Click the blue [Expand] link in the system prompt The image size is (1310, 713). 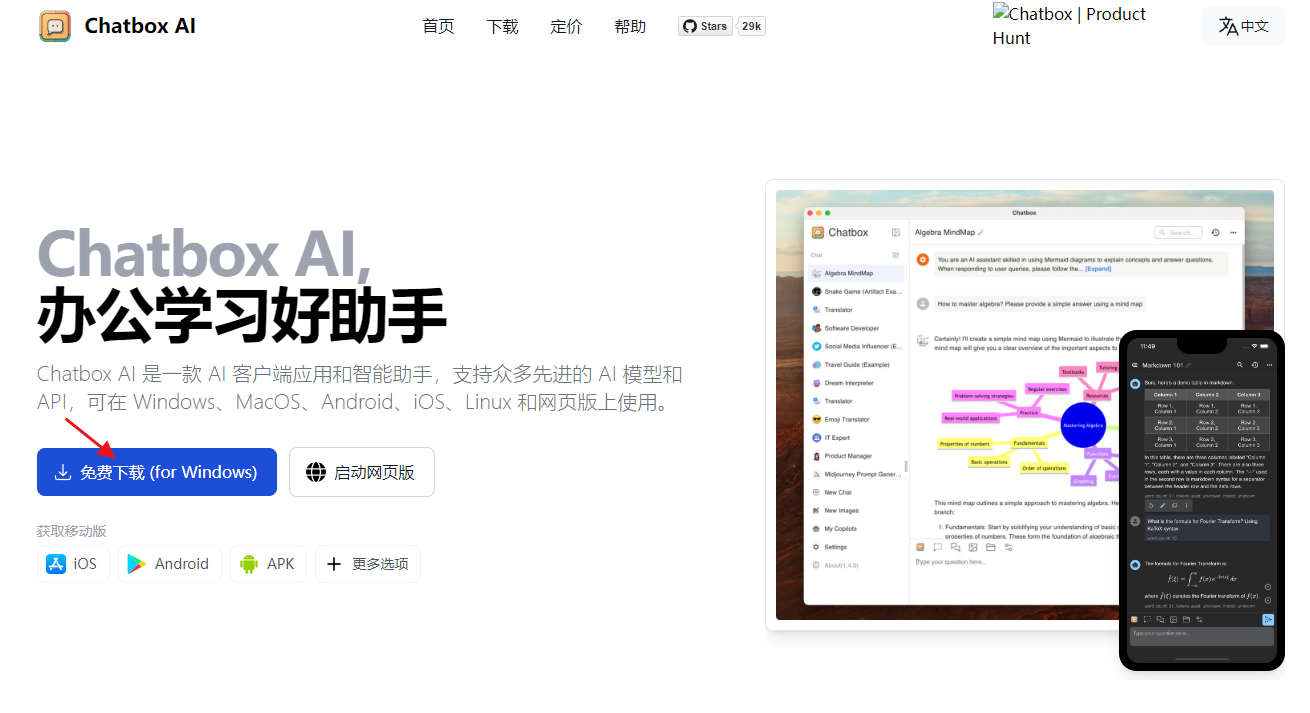1098,268
